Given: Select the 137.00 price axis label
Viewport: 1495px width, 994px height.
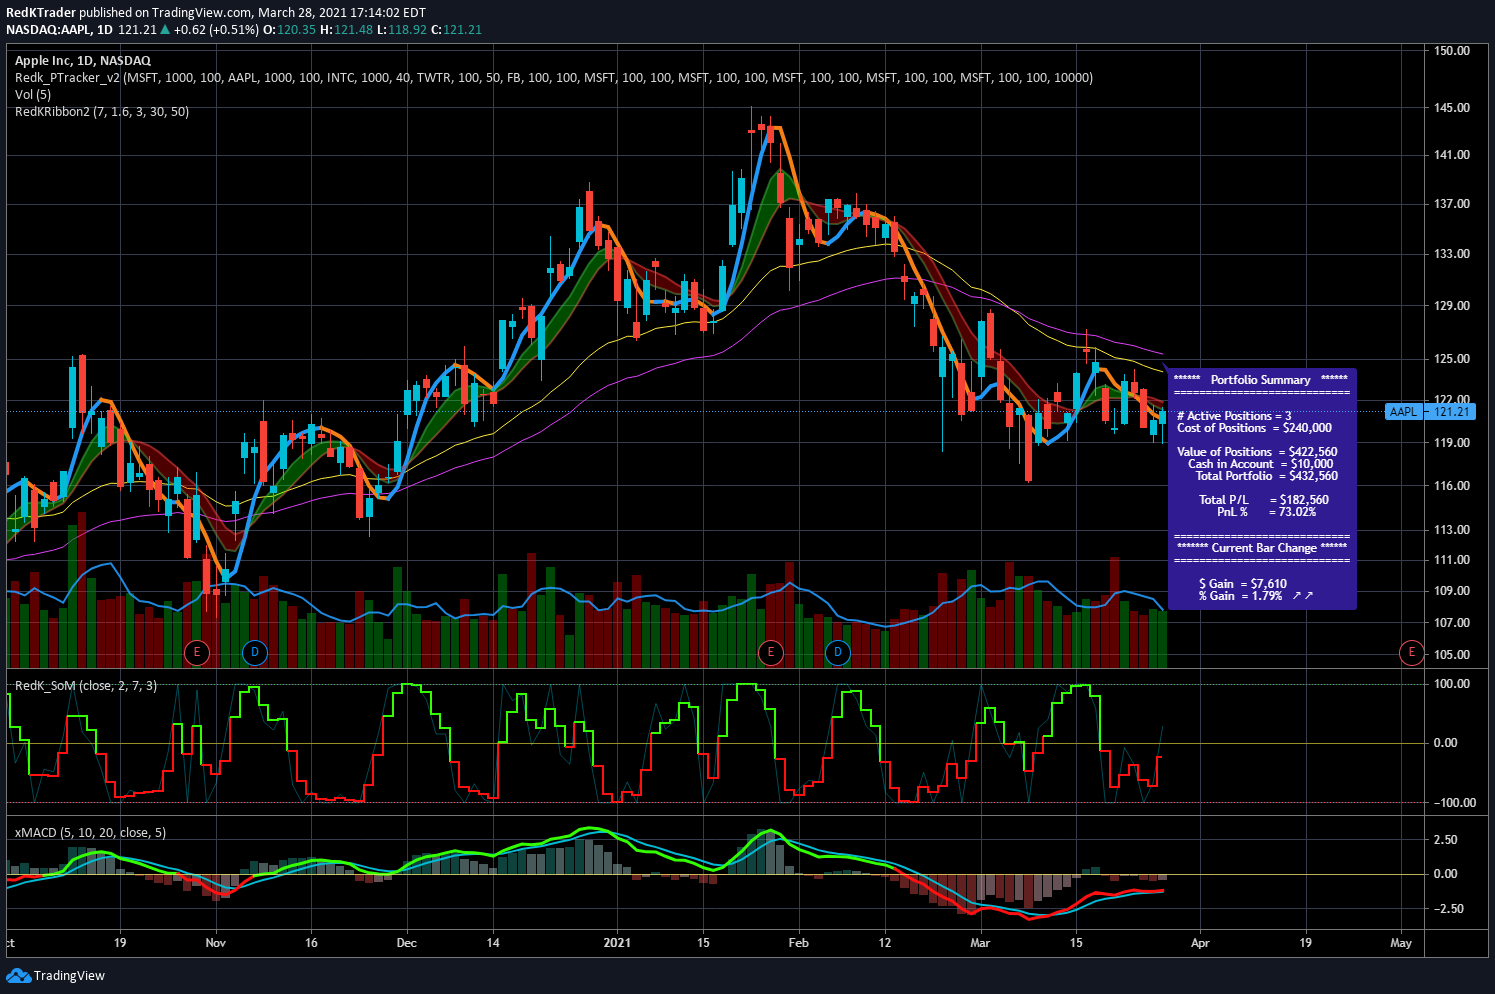Looking at the screenshot, I should (x=1452, y=204).
